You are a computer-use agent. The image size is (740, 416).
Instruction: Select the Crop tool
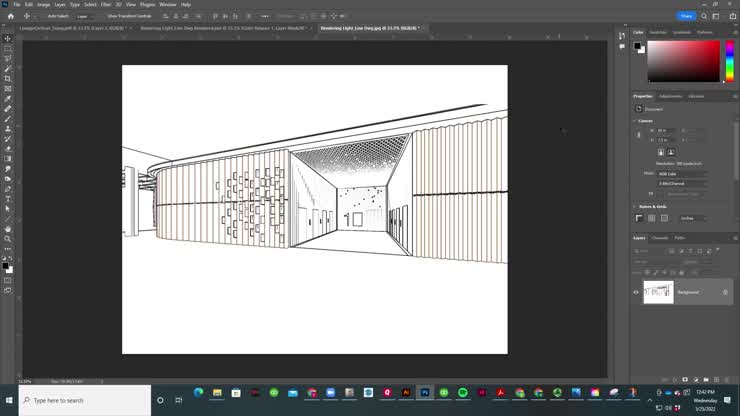click(8, 78)
